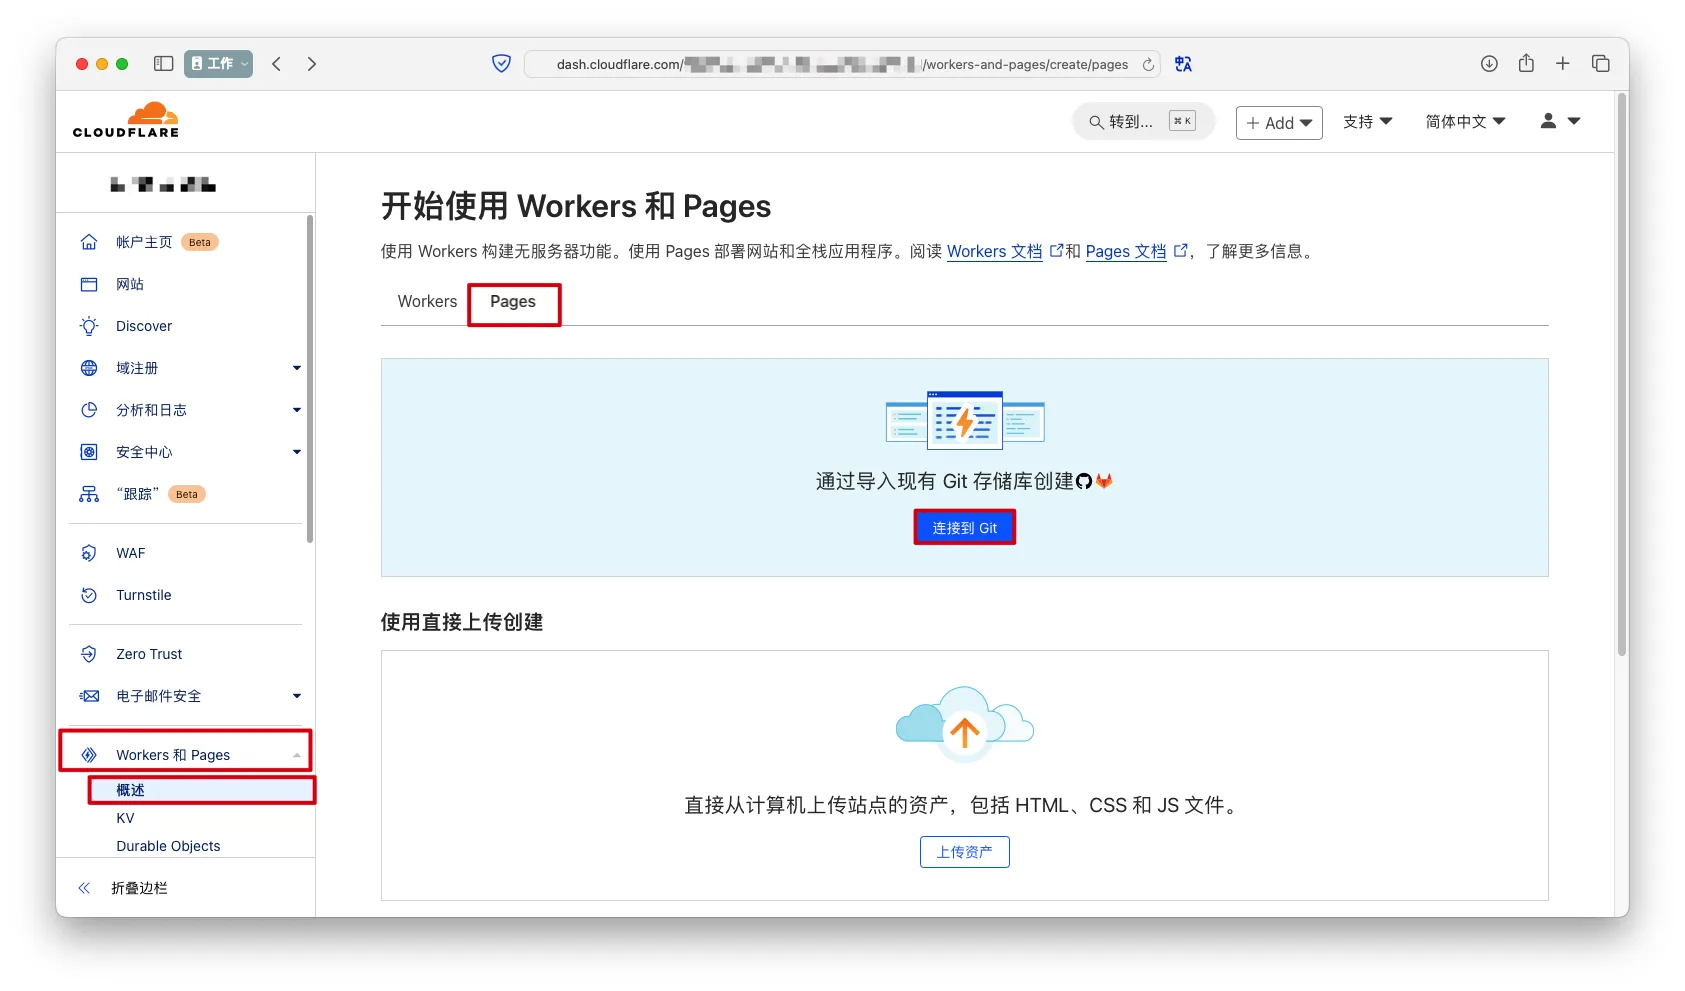Click the 上传资产 button
The image size is (1685, 991).
pos(965,852)
